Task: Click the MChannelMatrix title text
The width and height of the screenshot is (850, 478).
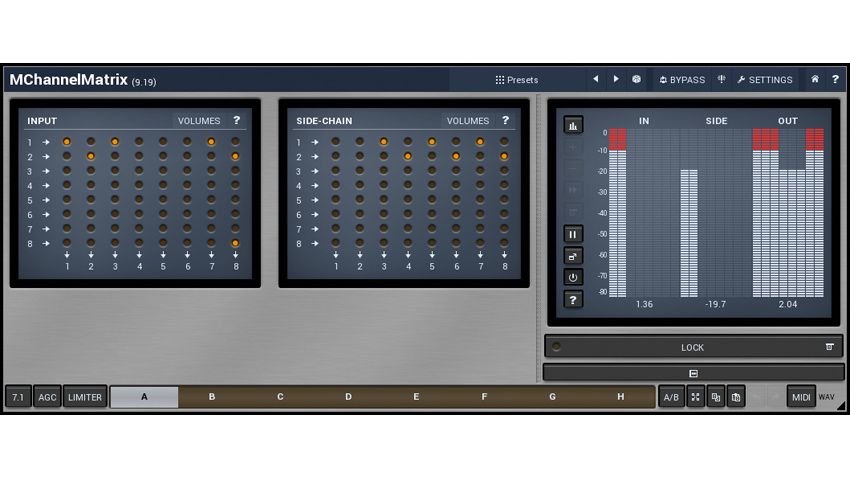Action: (x=69, y=80)
